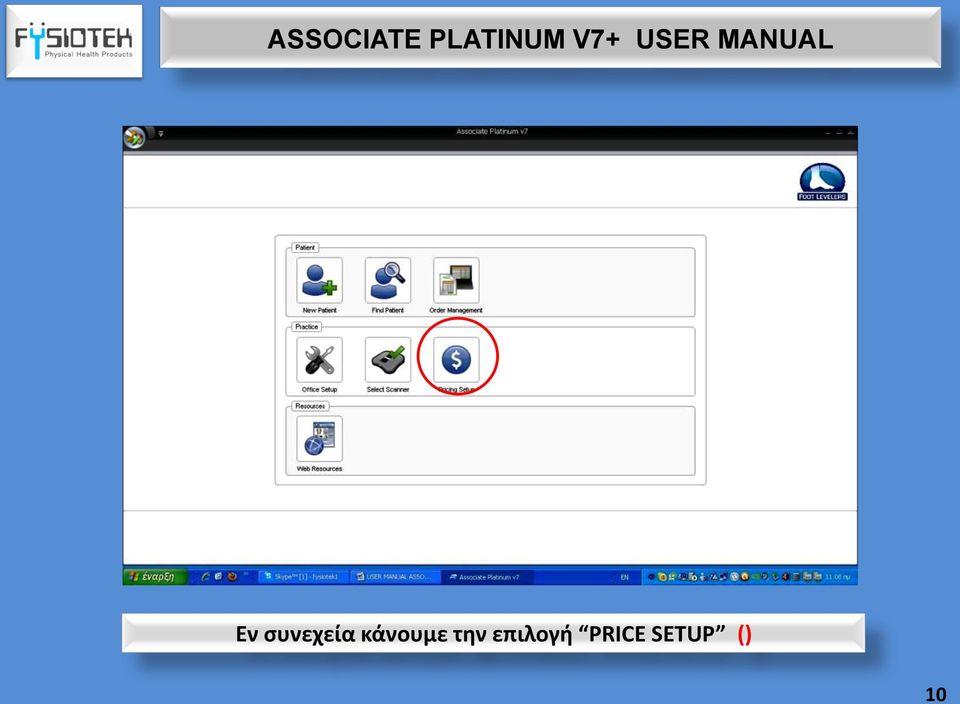The image size is (960, 704).
Task: Minimize the Associate Platinum v7 window
Action: (x=828, y=132)
